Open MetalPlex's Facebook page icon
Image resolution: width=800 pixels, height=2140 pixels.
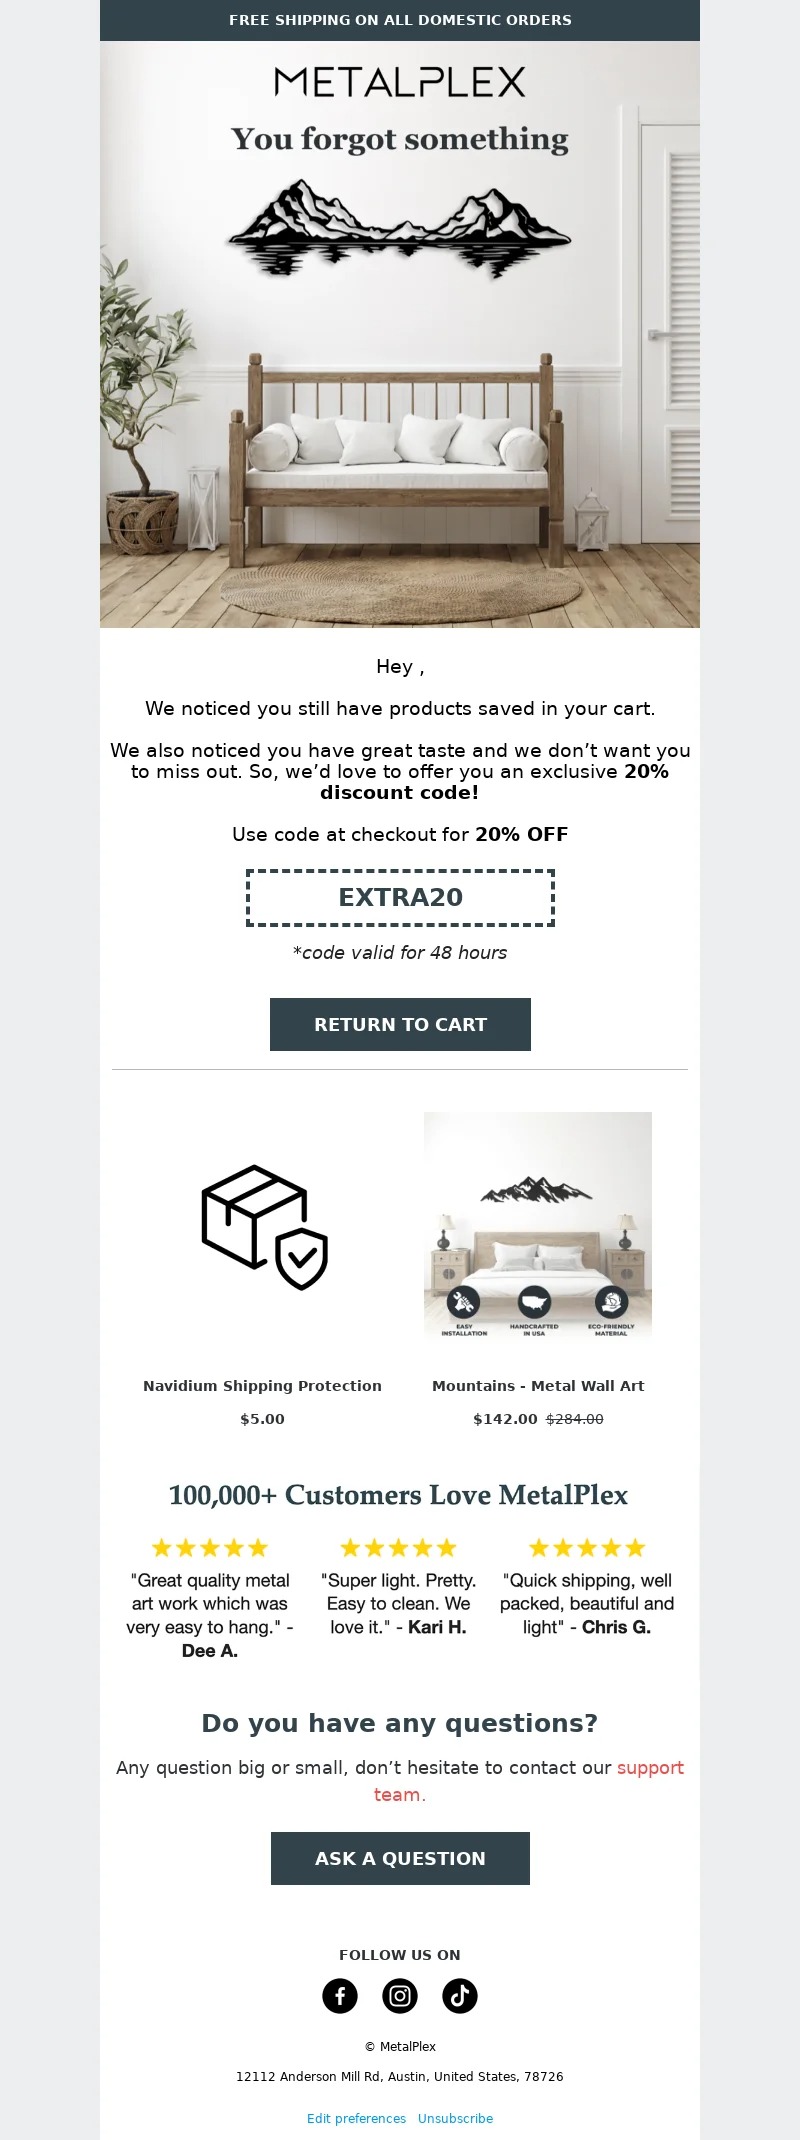[x=340, y=1996]
